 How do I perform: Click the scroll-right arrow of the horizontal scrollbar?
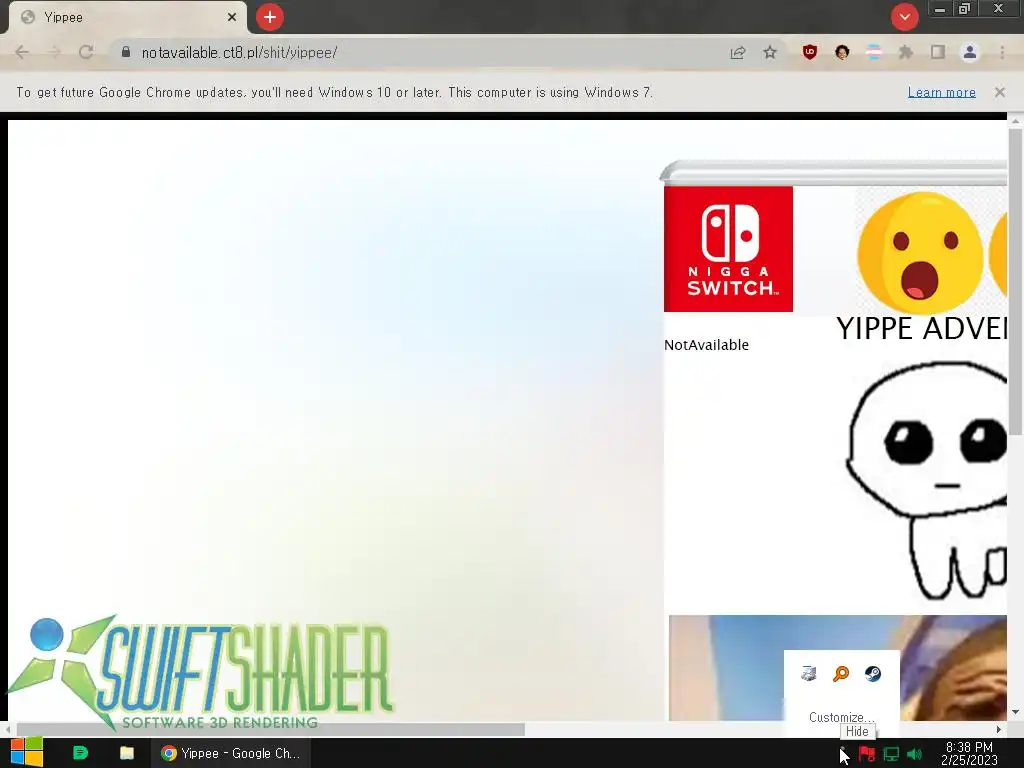click(x=999, y=729)
